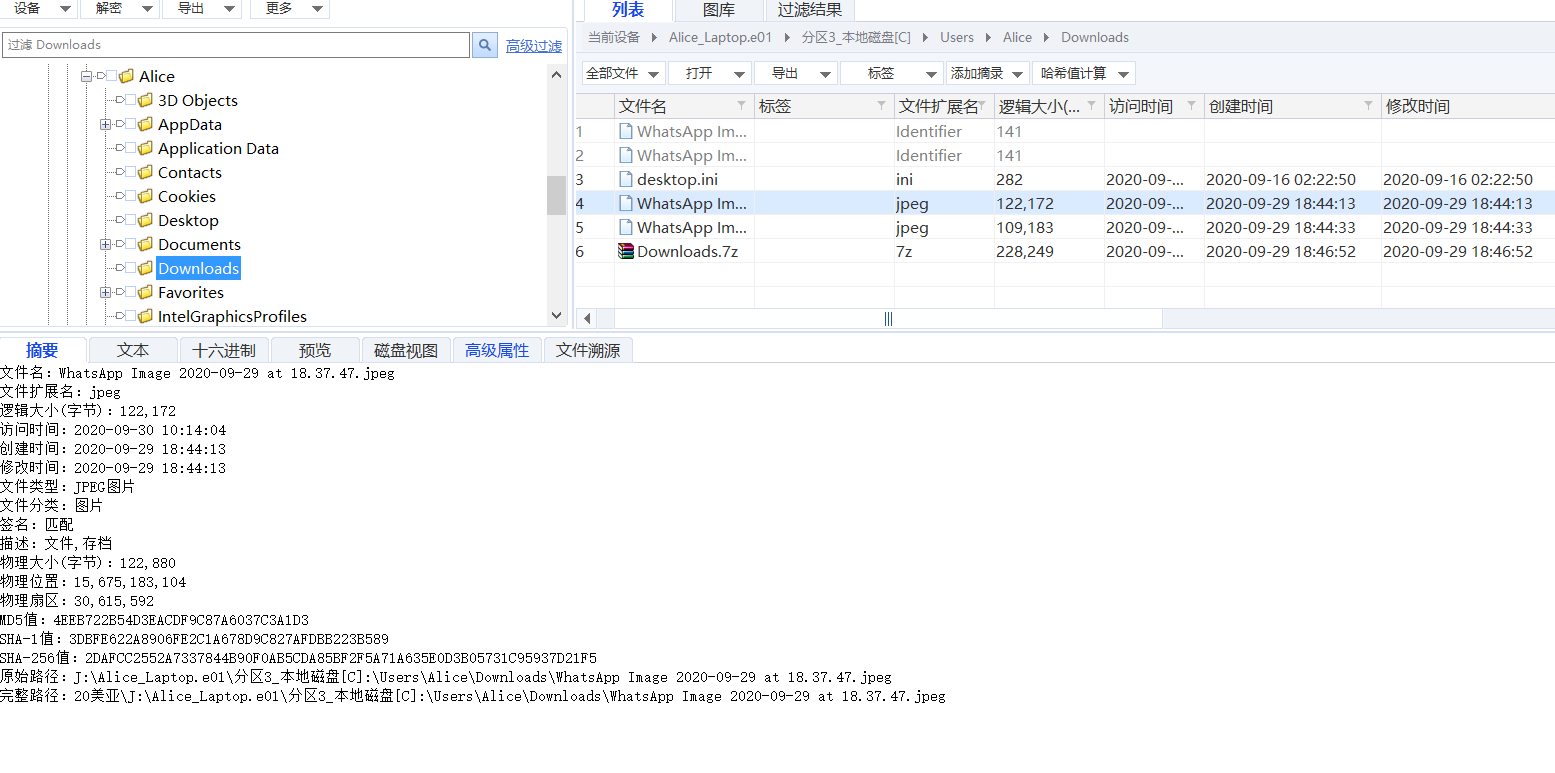Click the Cookies folder icon
Viewport: 1555px width, 773px height.
point(145,196)
